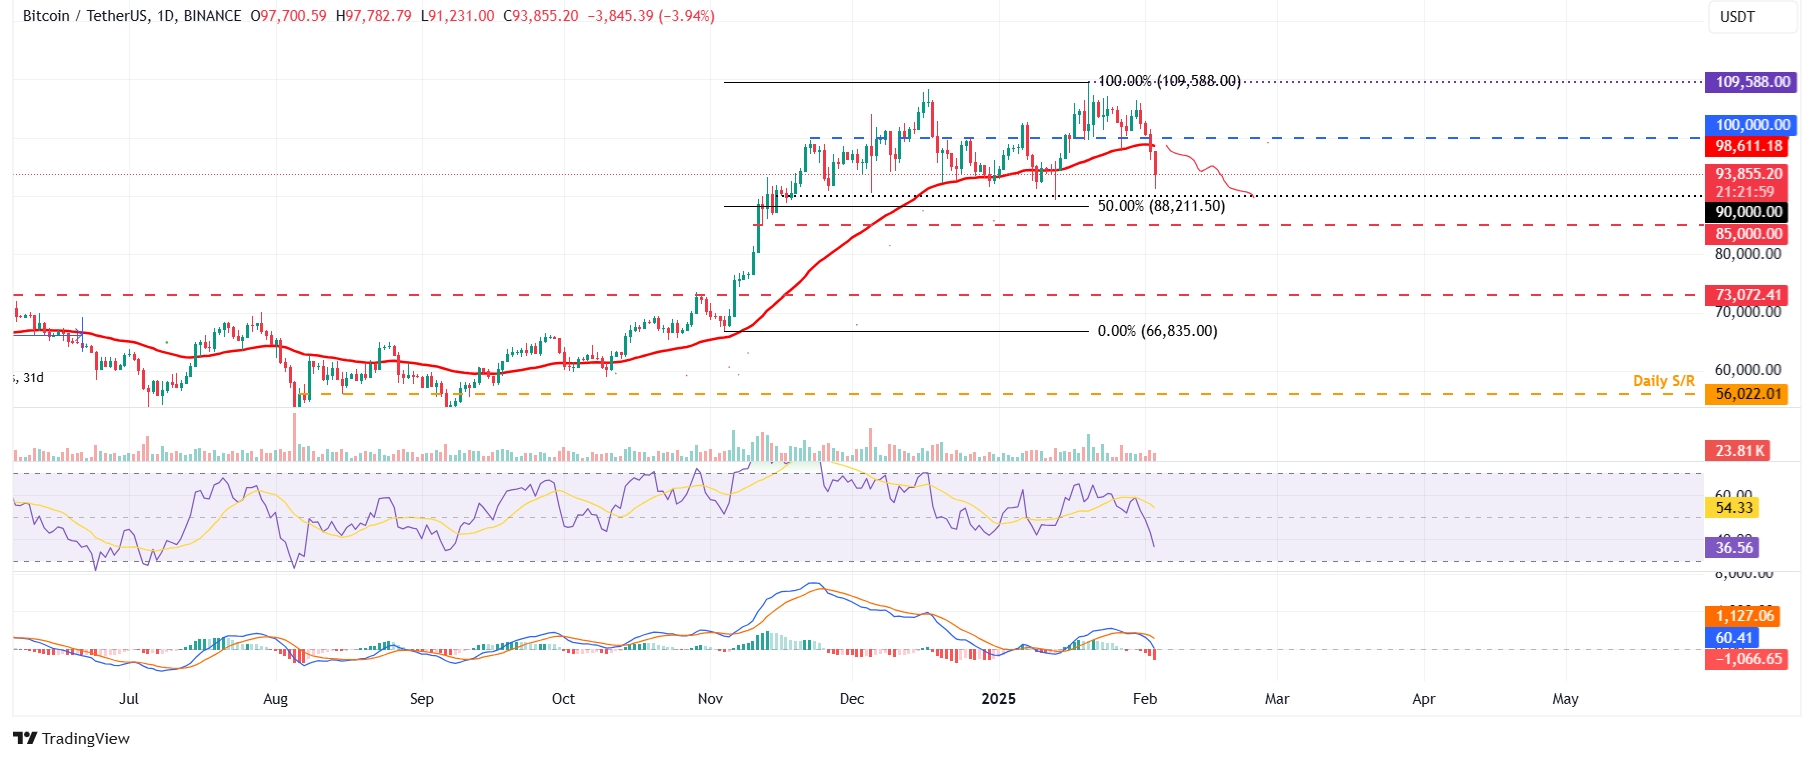Click the low value L91,231.00
Image resolution: width=1814 pixels, height=760 pixels.
pyautogui.click(x=457, y=16)
